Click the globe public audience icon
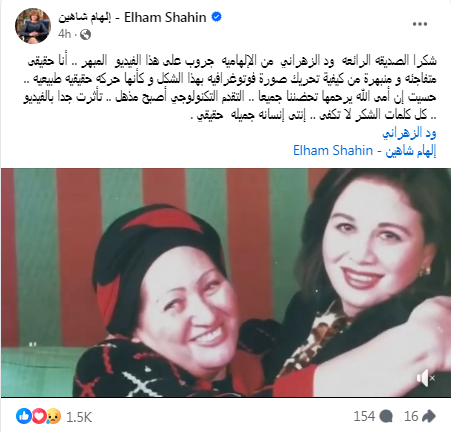 [85, 34]
